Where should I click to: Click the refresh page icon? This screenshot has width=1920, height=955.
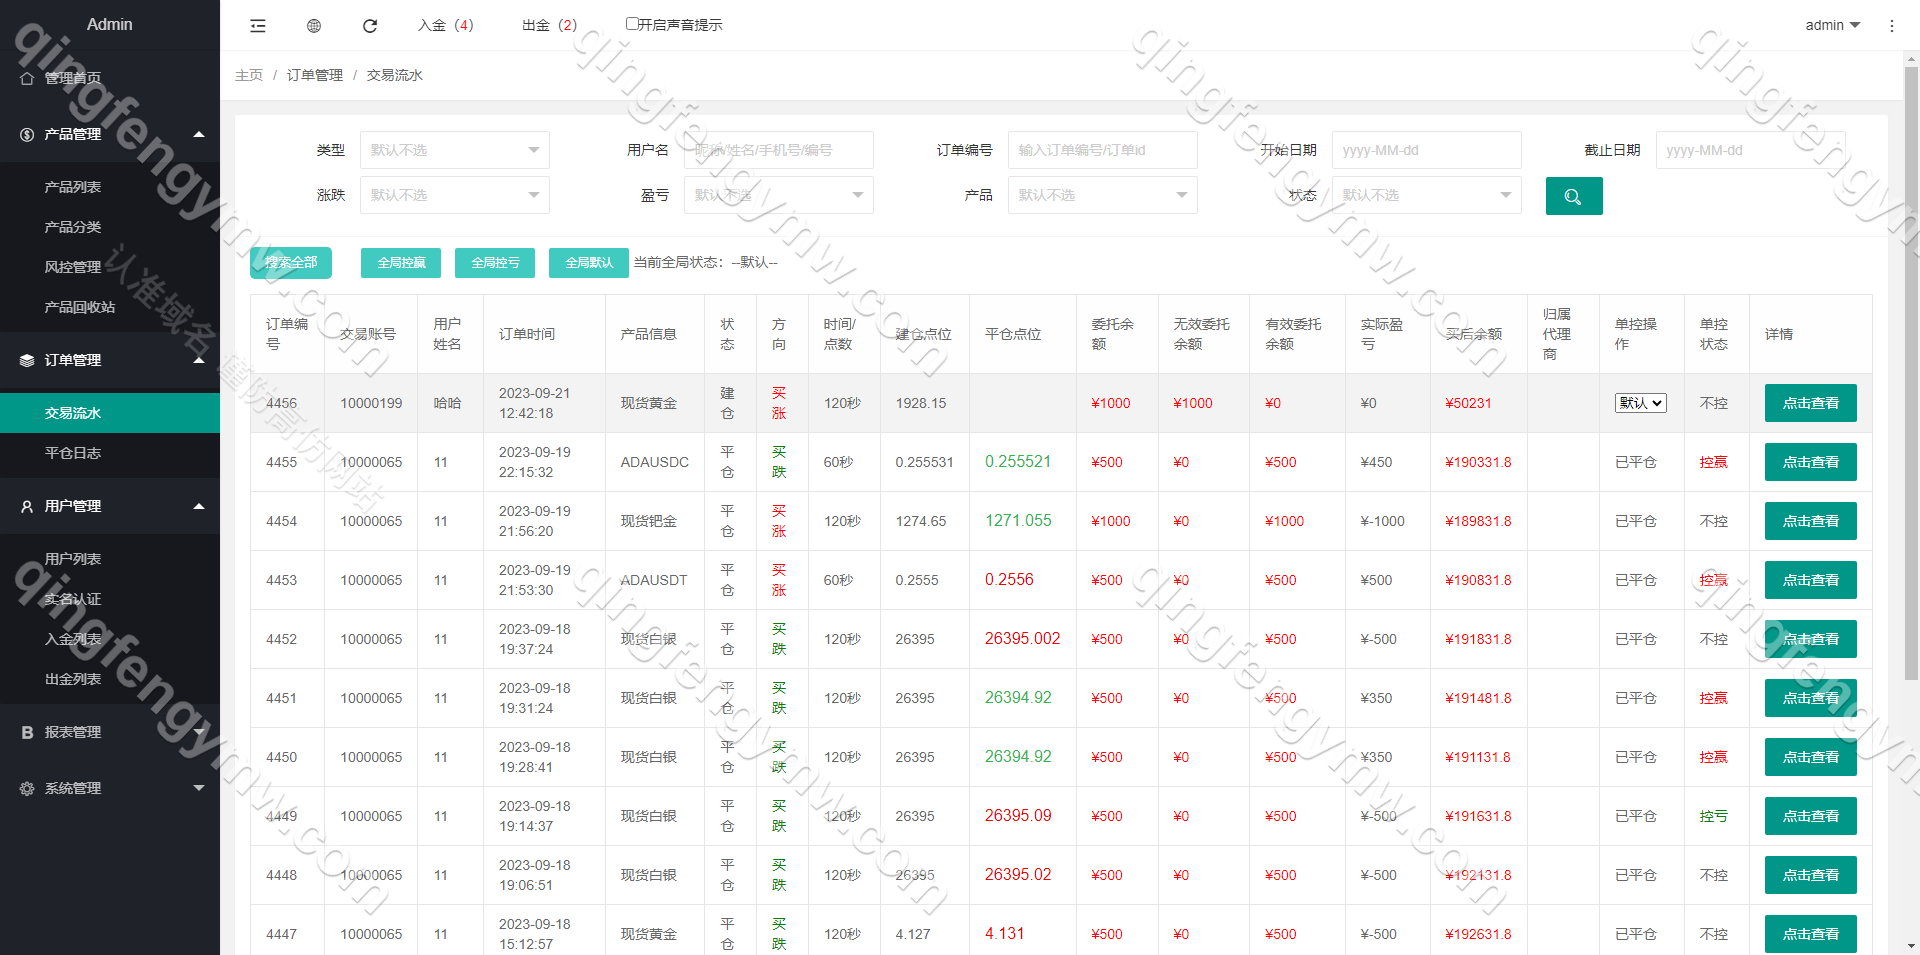[x=370, y=26]
